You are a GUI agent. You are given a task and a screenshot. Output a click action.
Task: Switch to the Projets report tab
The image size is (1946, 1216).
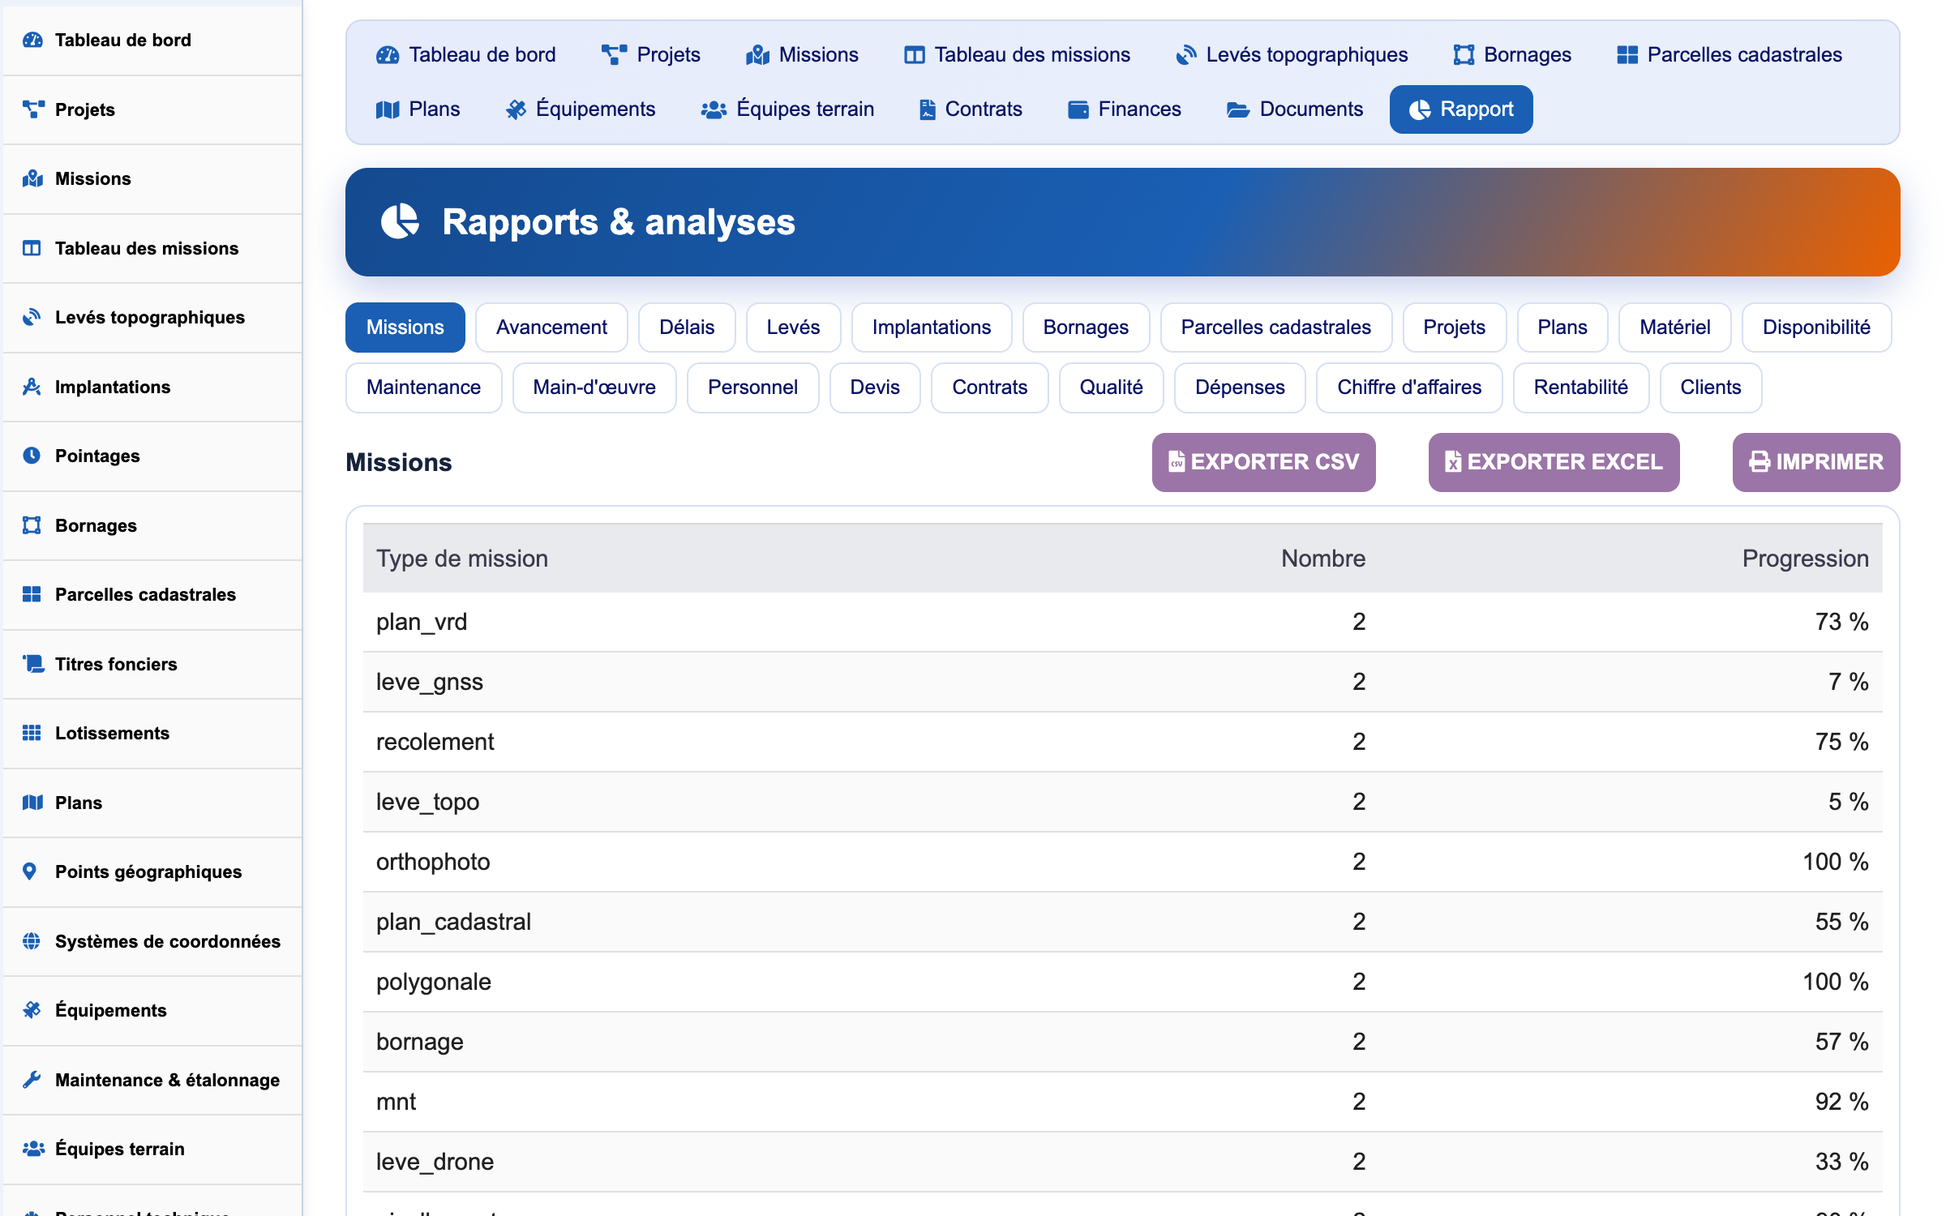click(x=1454, y=327)
